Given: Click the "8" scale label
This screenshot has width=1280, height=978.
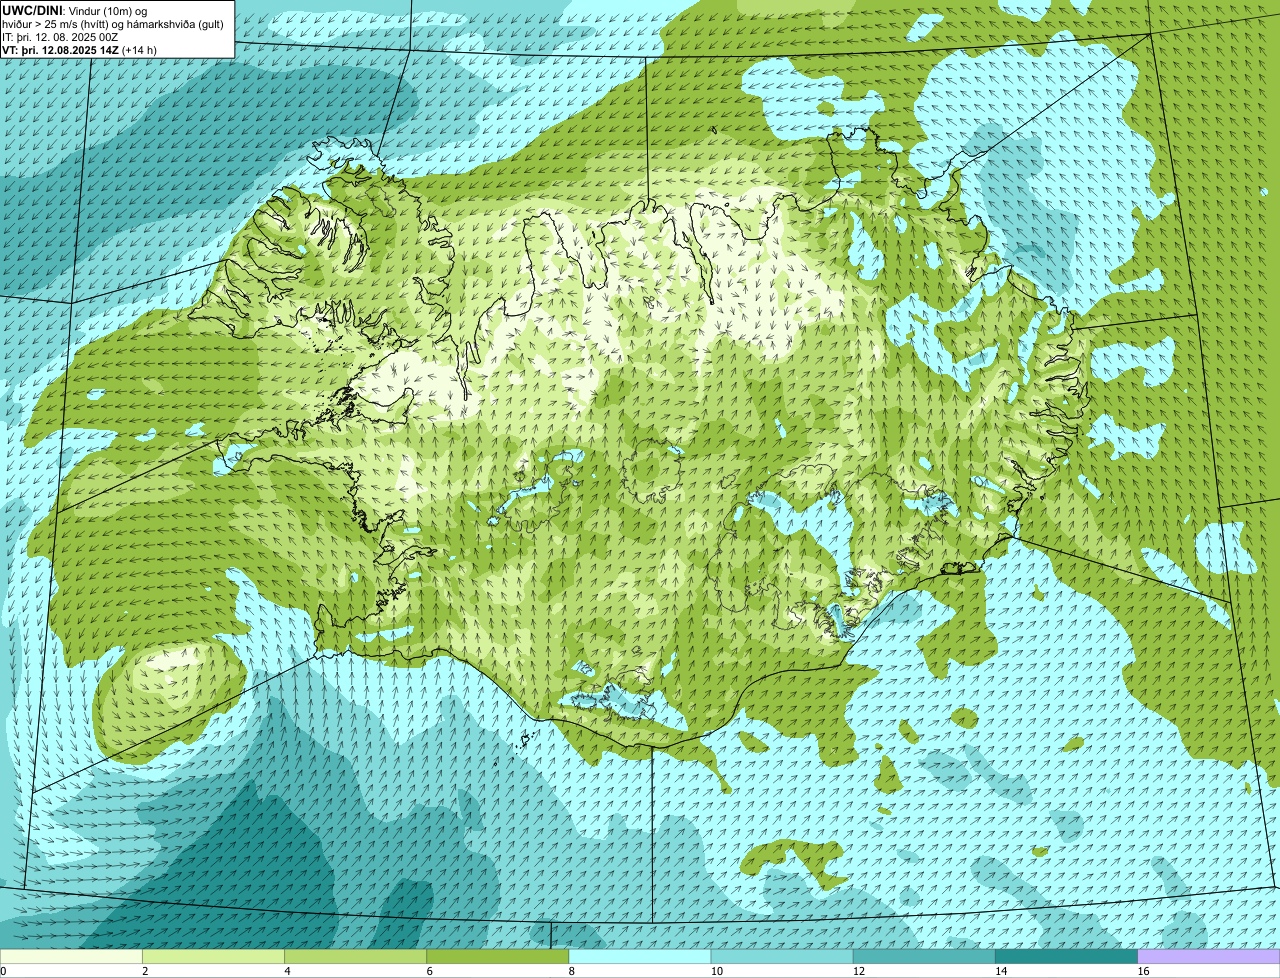Looking at the screenshot, I should tap(572, 971).
